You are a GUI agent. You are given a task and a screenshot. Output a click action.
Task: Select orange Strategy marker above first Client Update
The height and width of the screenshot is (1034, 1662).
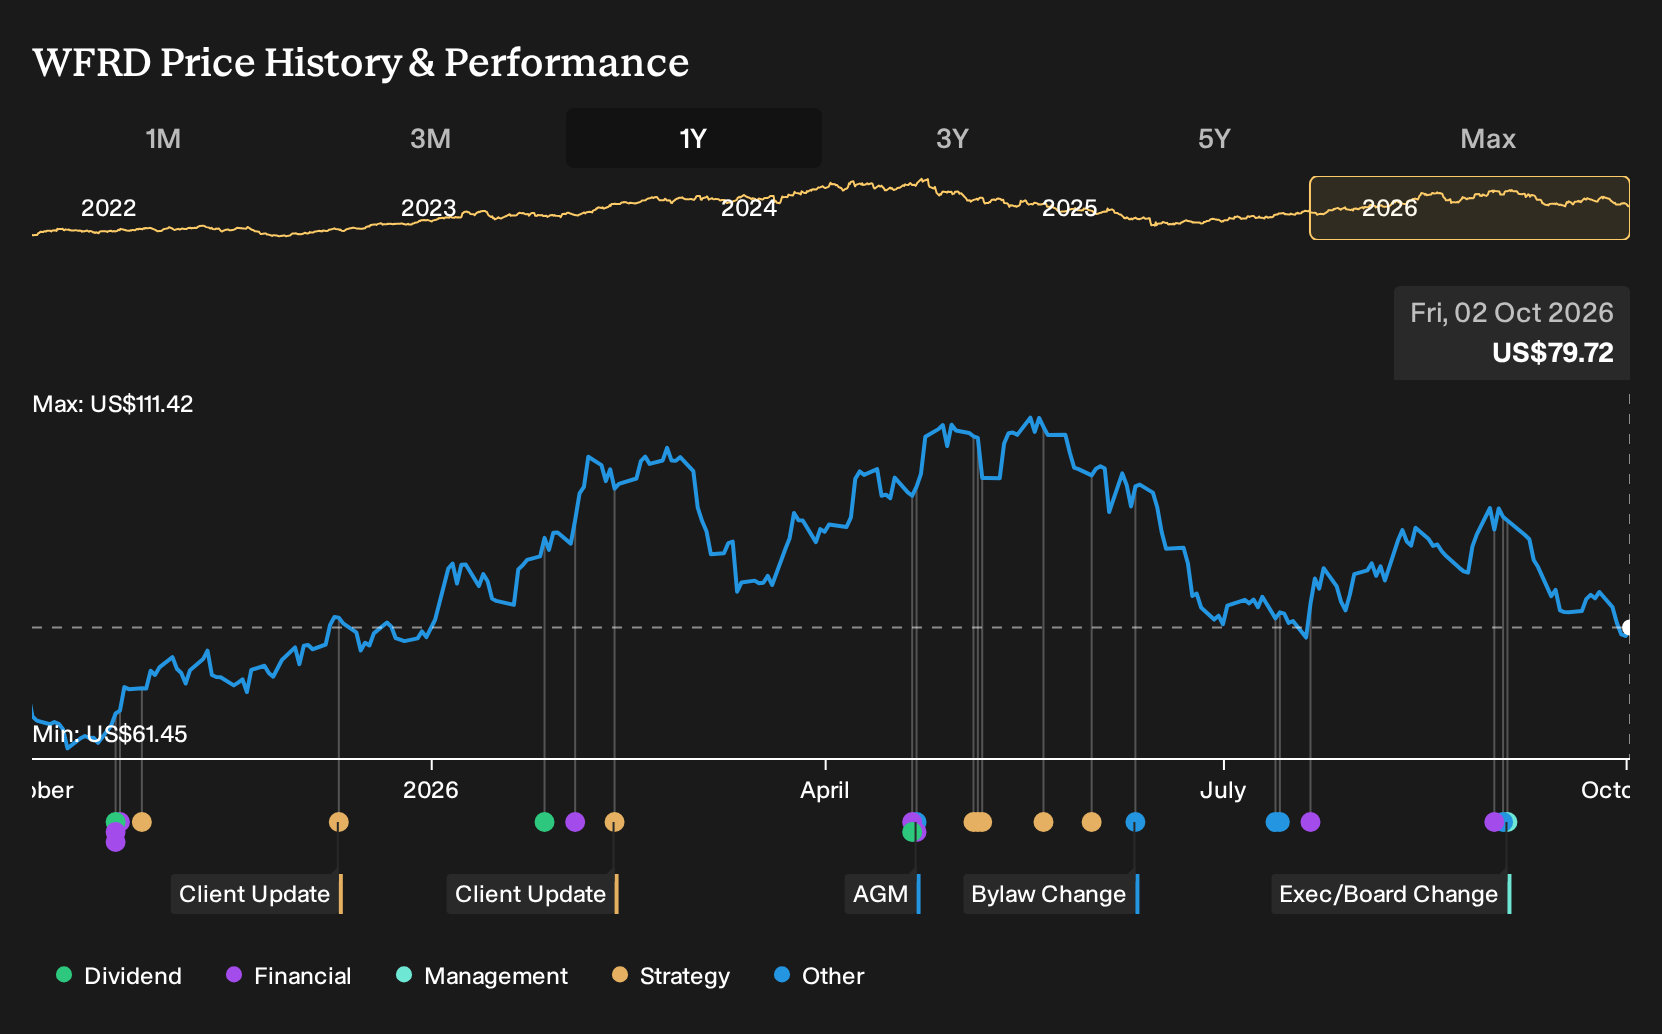pos(339,822)
